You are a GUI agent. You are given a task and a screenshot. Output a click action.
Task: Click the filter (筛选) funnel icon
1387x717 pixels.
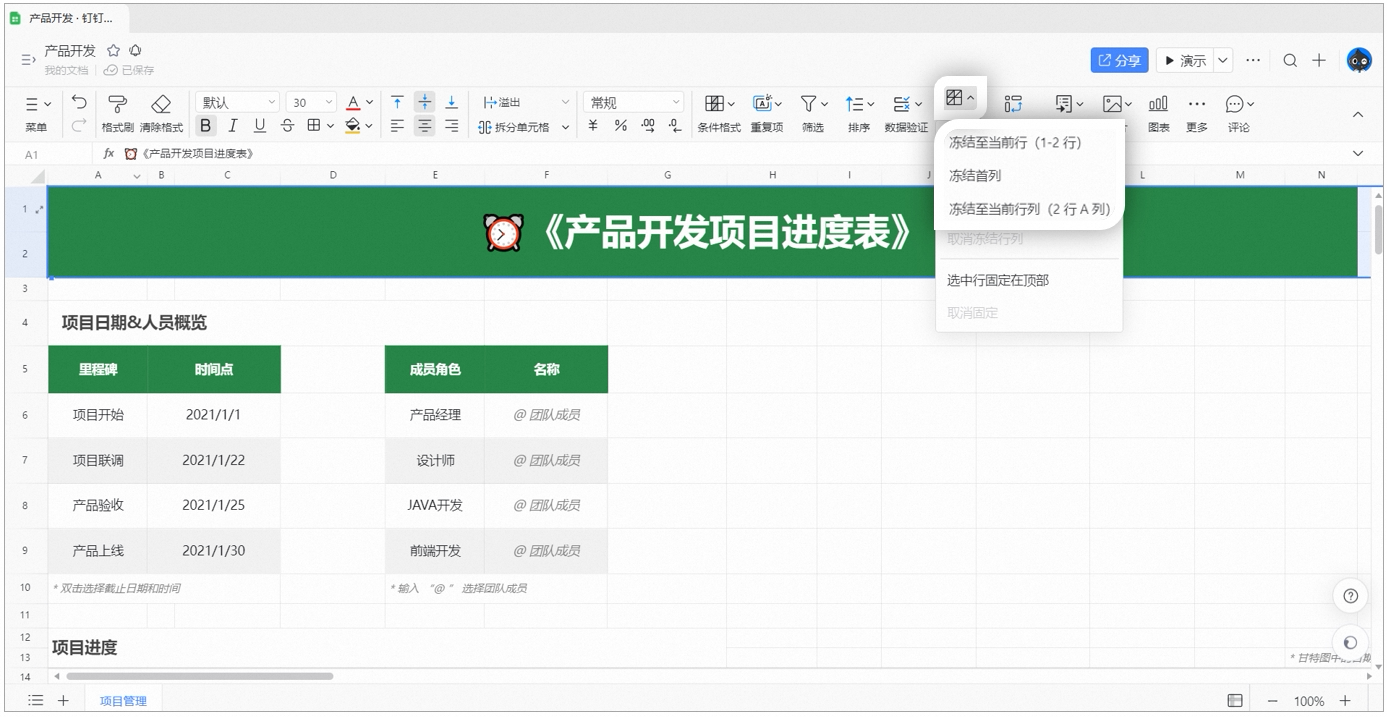[x=814, y=103]
